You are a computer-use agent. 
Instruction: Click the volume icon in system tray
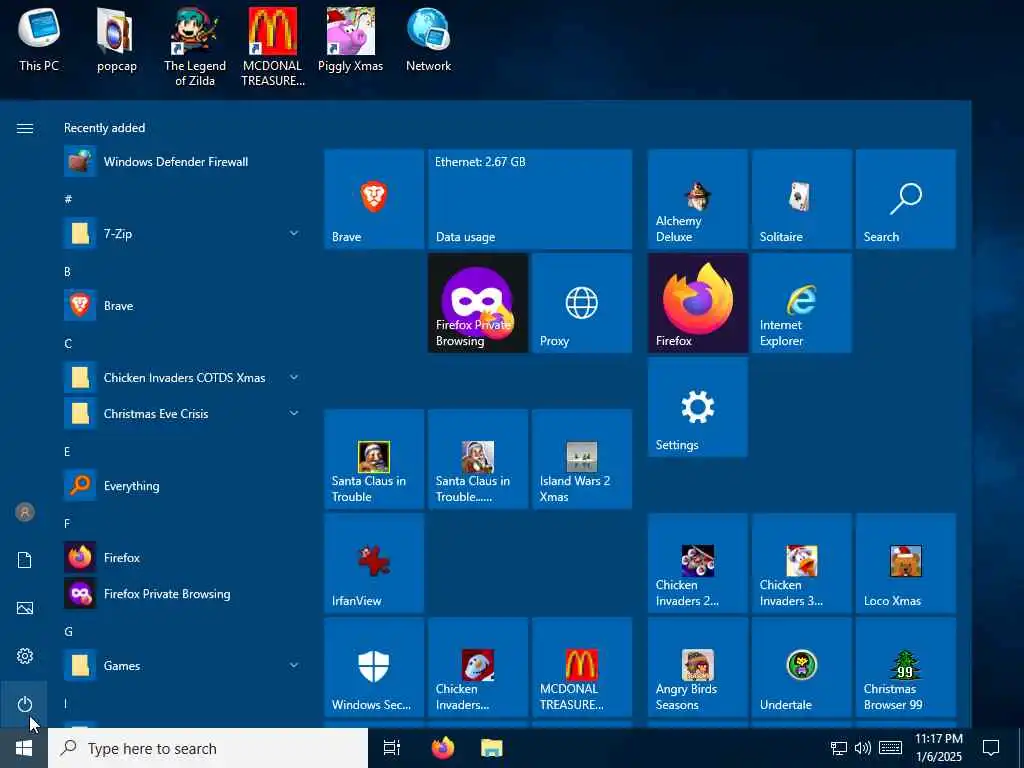click(863, 748)
